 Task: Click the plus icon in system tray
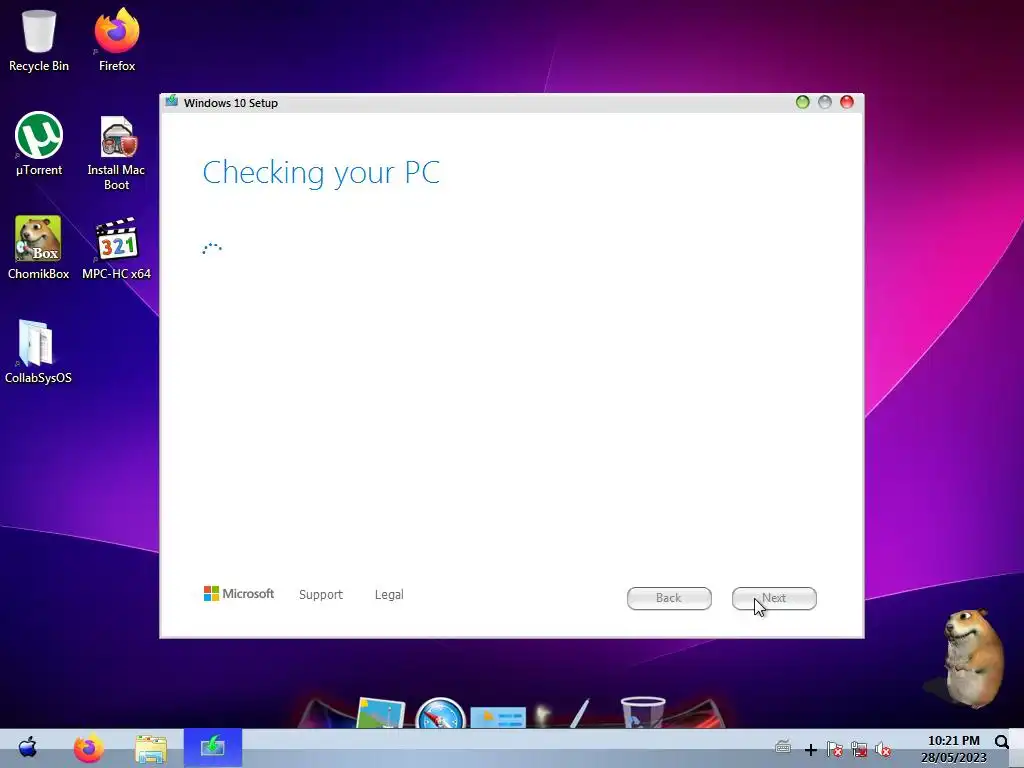coord(810,750)
